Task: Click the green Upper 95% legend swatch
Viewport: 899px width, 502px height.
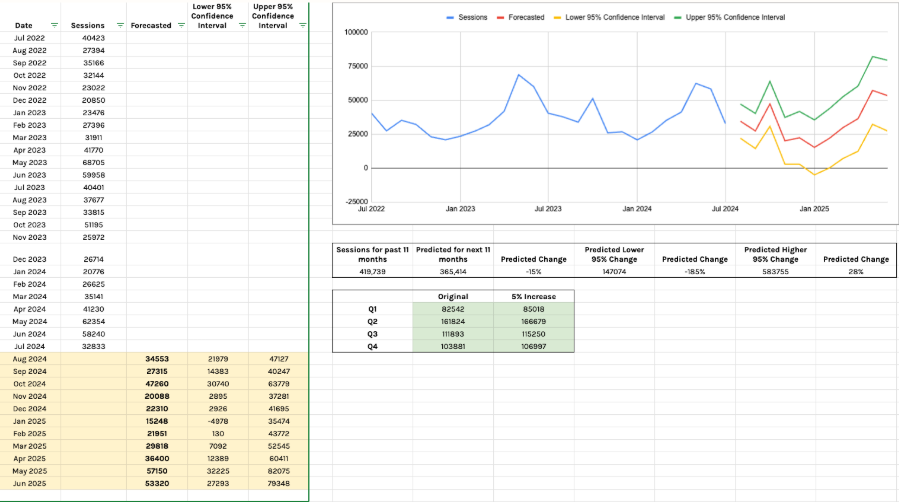Action: click(678, 18)
